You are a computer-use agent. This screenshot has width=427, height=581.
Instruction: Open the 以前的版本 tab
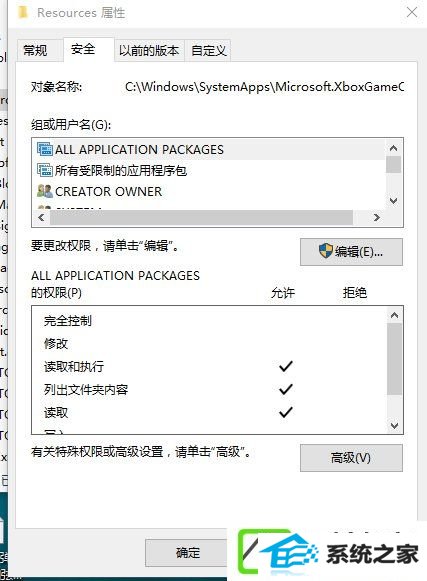click(x=149, y=50)
